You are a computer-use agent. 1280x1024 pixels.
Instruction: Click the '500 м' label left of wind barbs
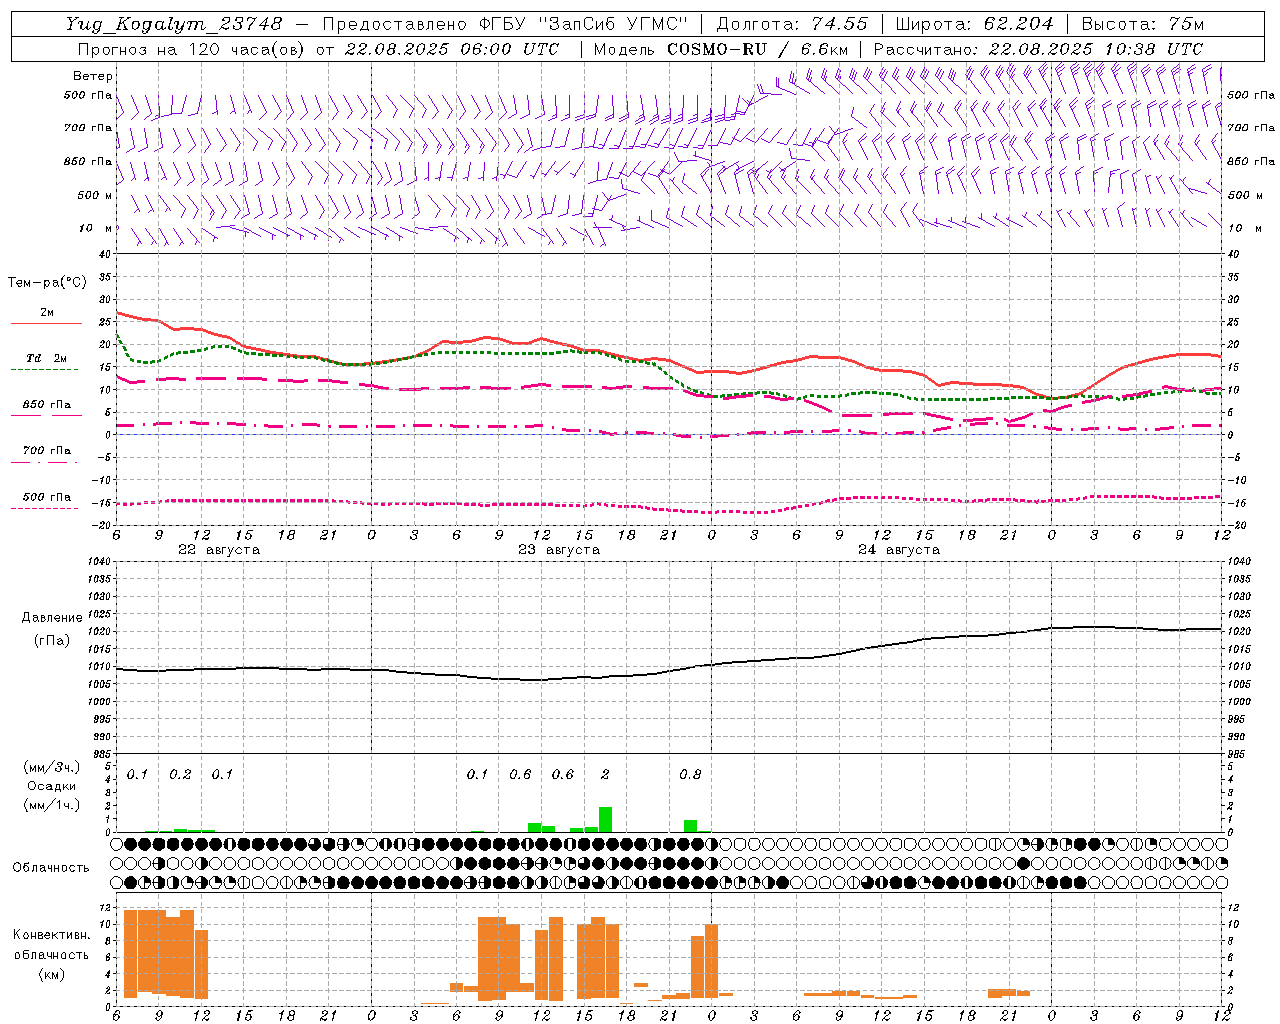pyautogui.click(x=95, y=195)
